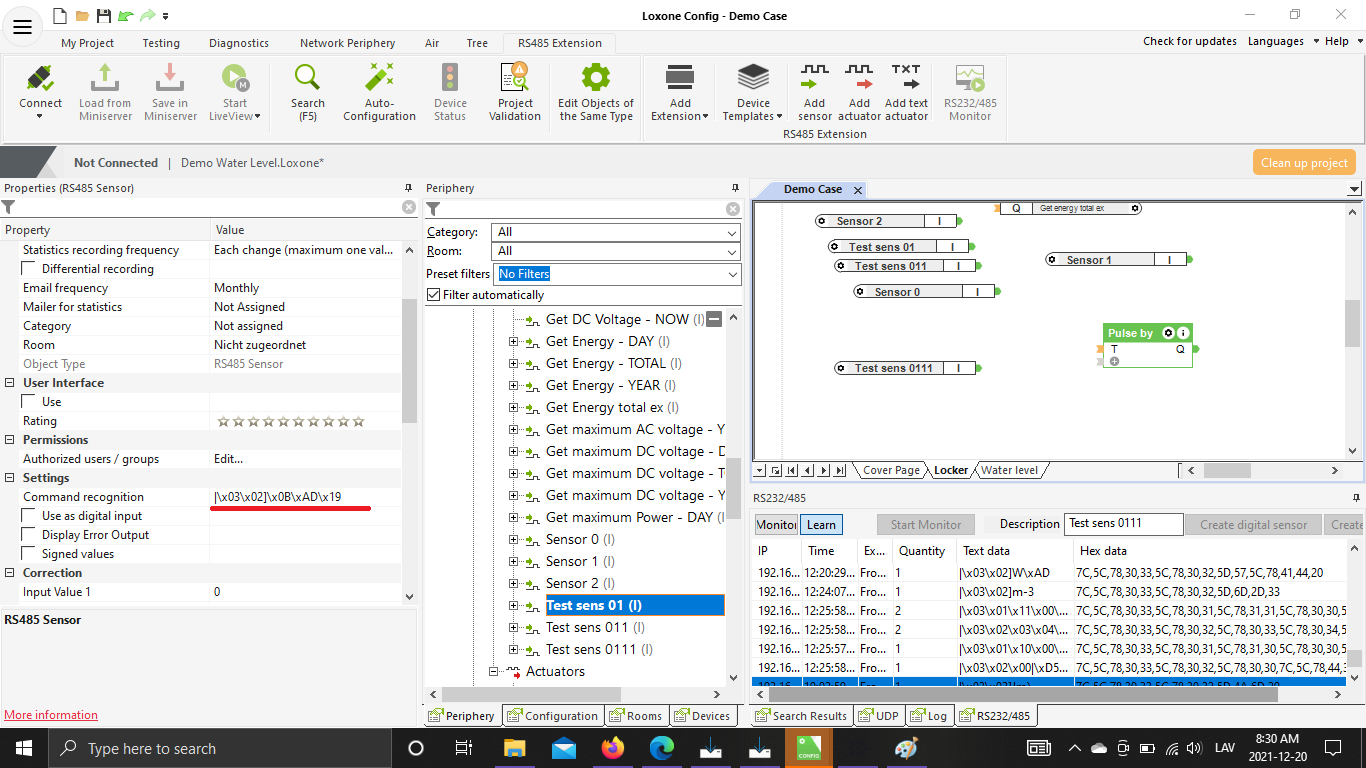Screen dimensions: 1366x768
Task: Open the Preset filters dropdown
Action: [619, 274]
